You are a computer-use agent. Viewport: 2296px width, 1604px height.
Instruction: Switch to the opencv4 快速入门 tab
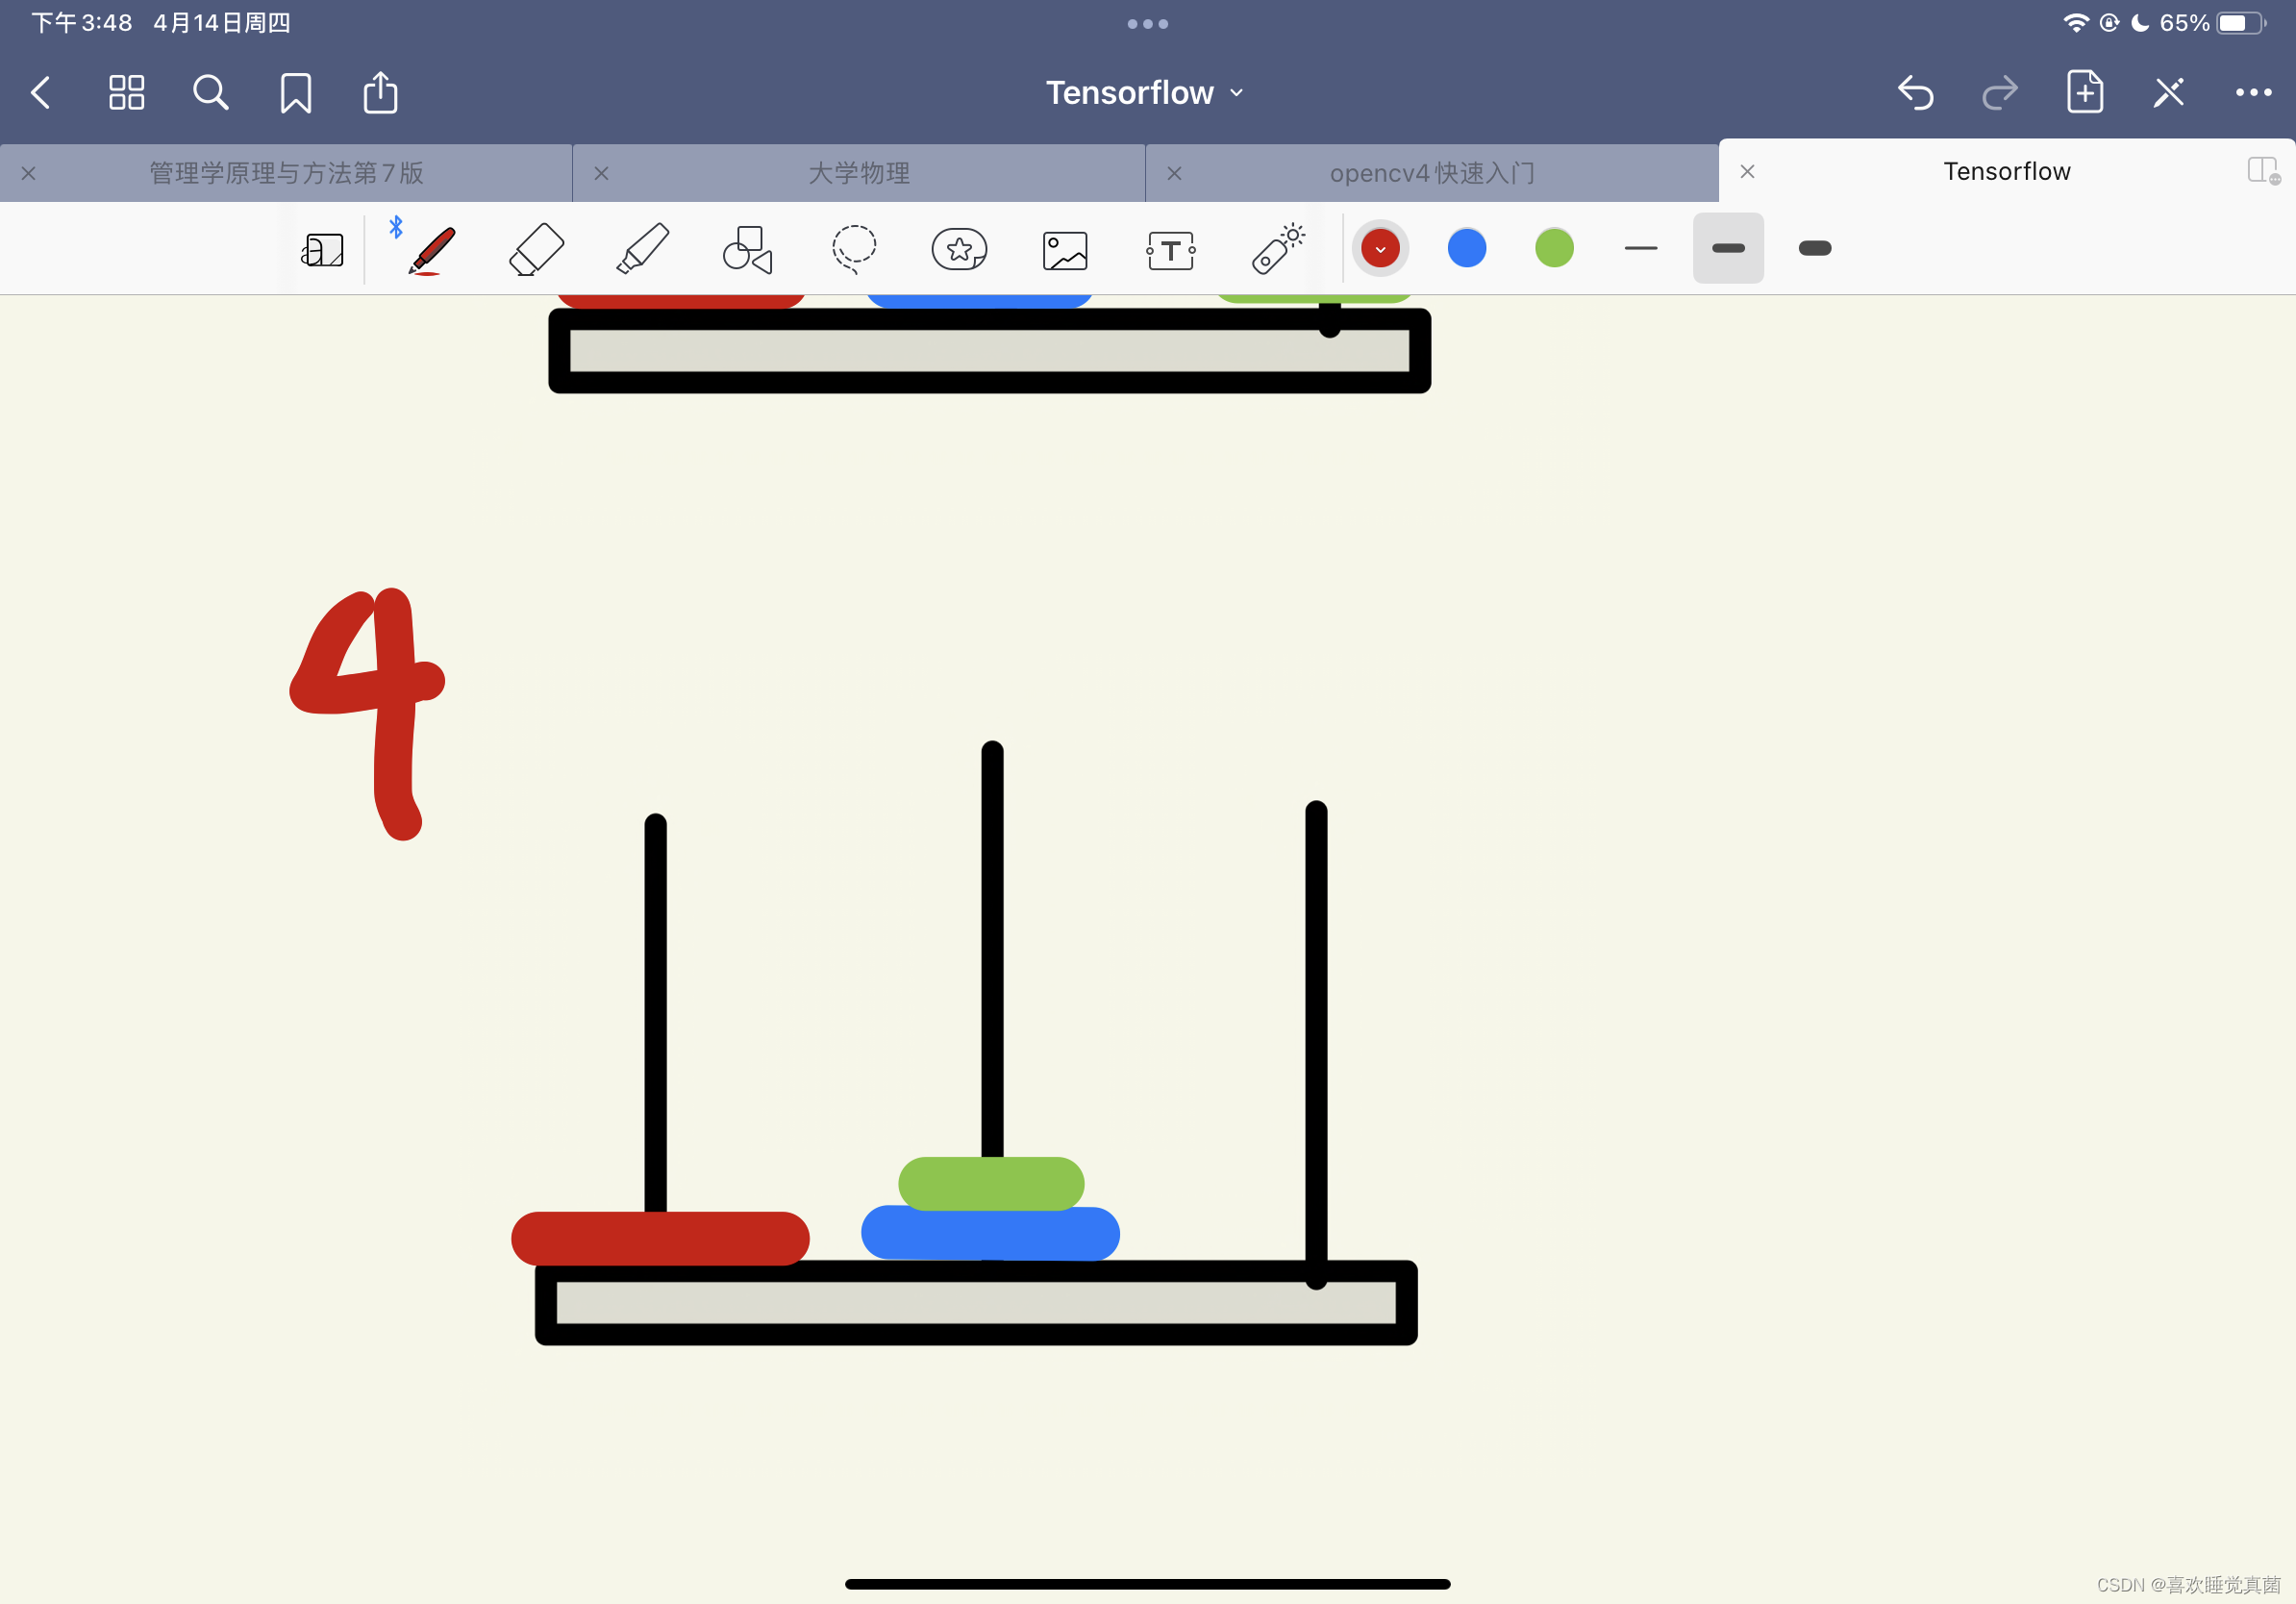[x=1431, y=173]
